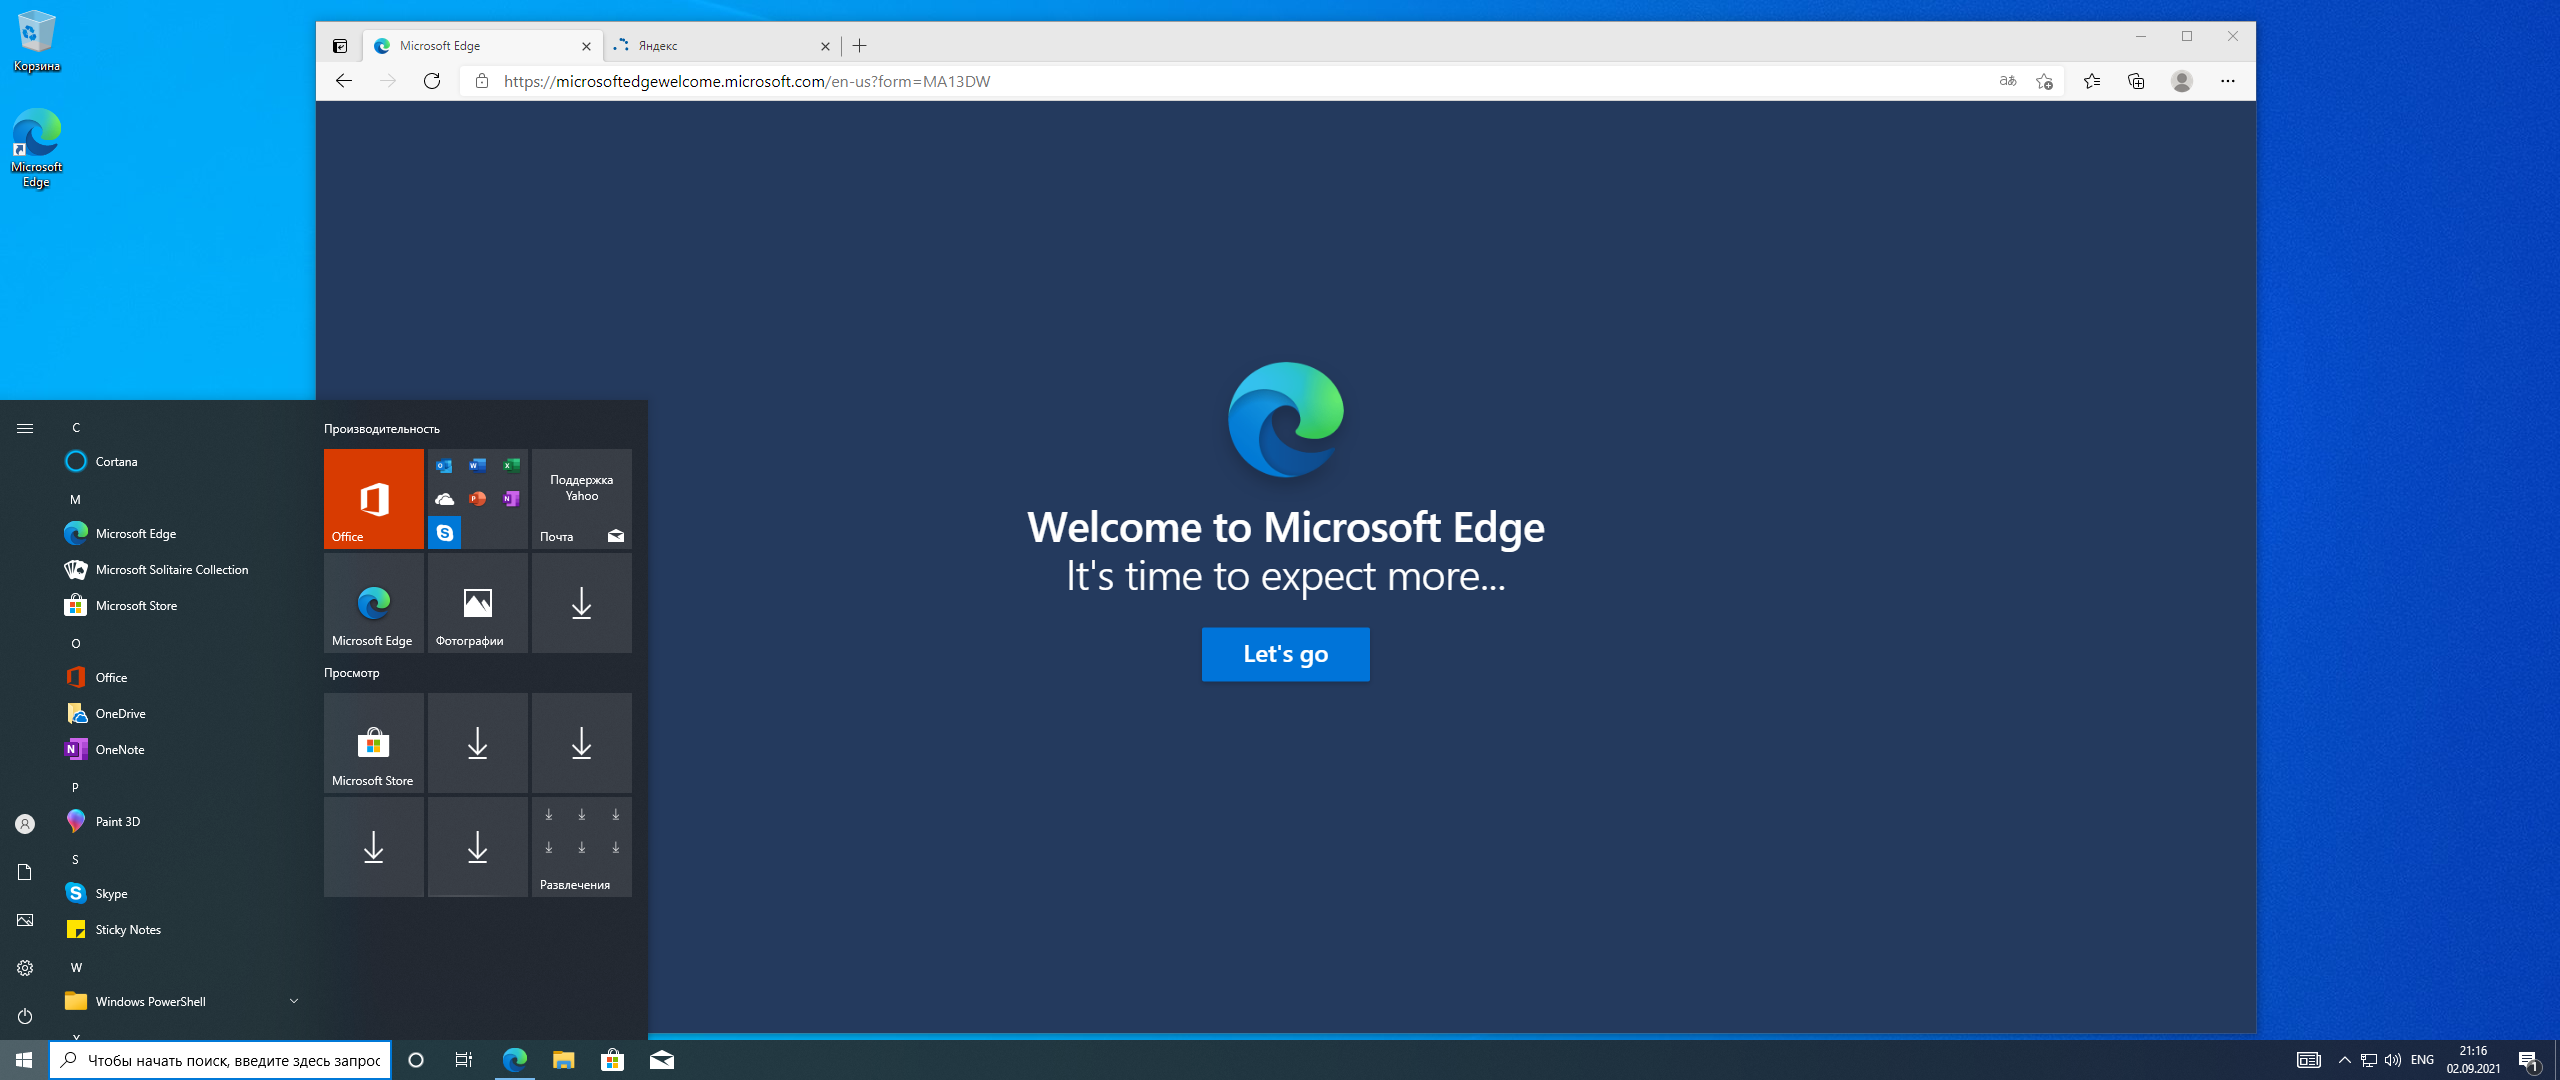Click the Start menu Power icon
This screenshot has height=1080, width=2560.
point(25,1016)
